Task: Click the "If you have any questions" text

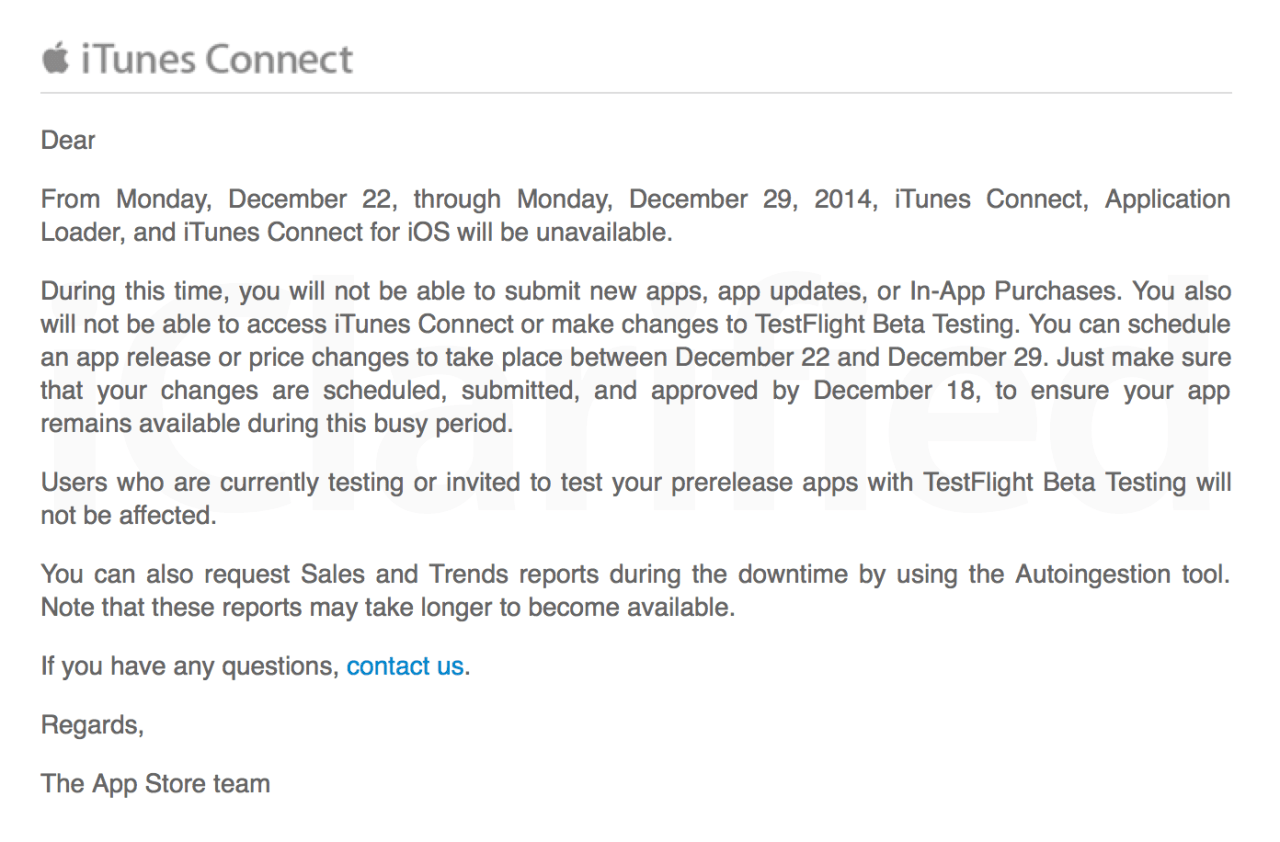Action: (189, 666)
